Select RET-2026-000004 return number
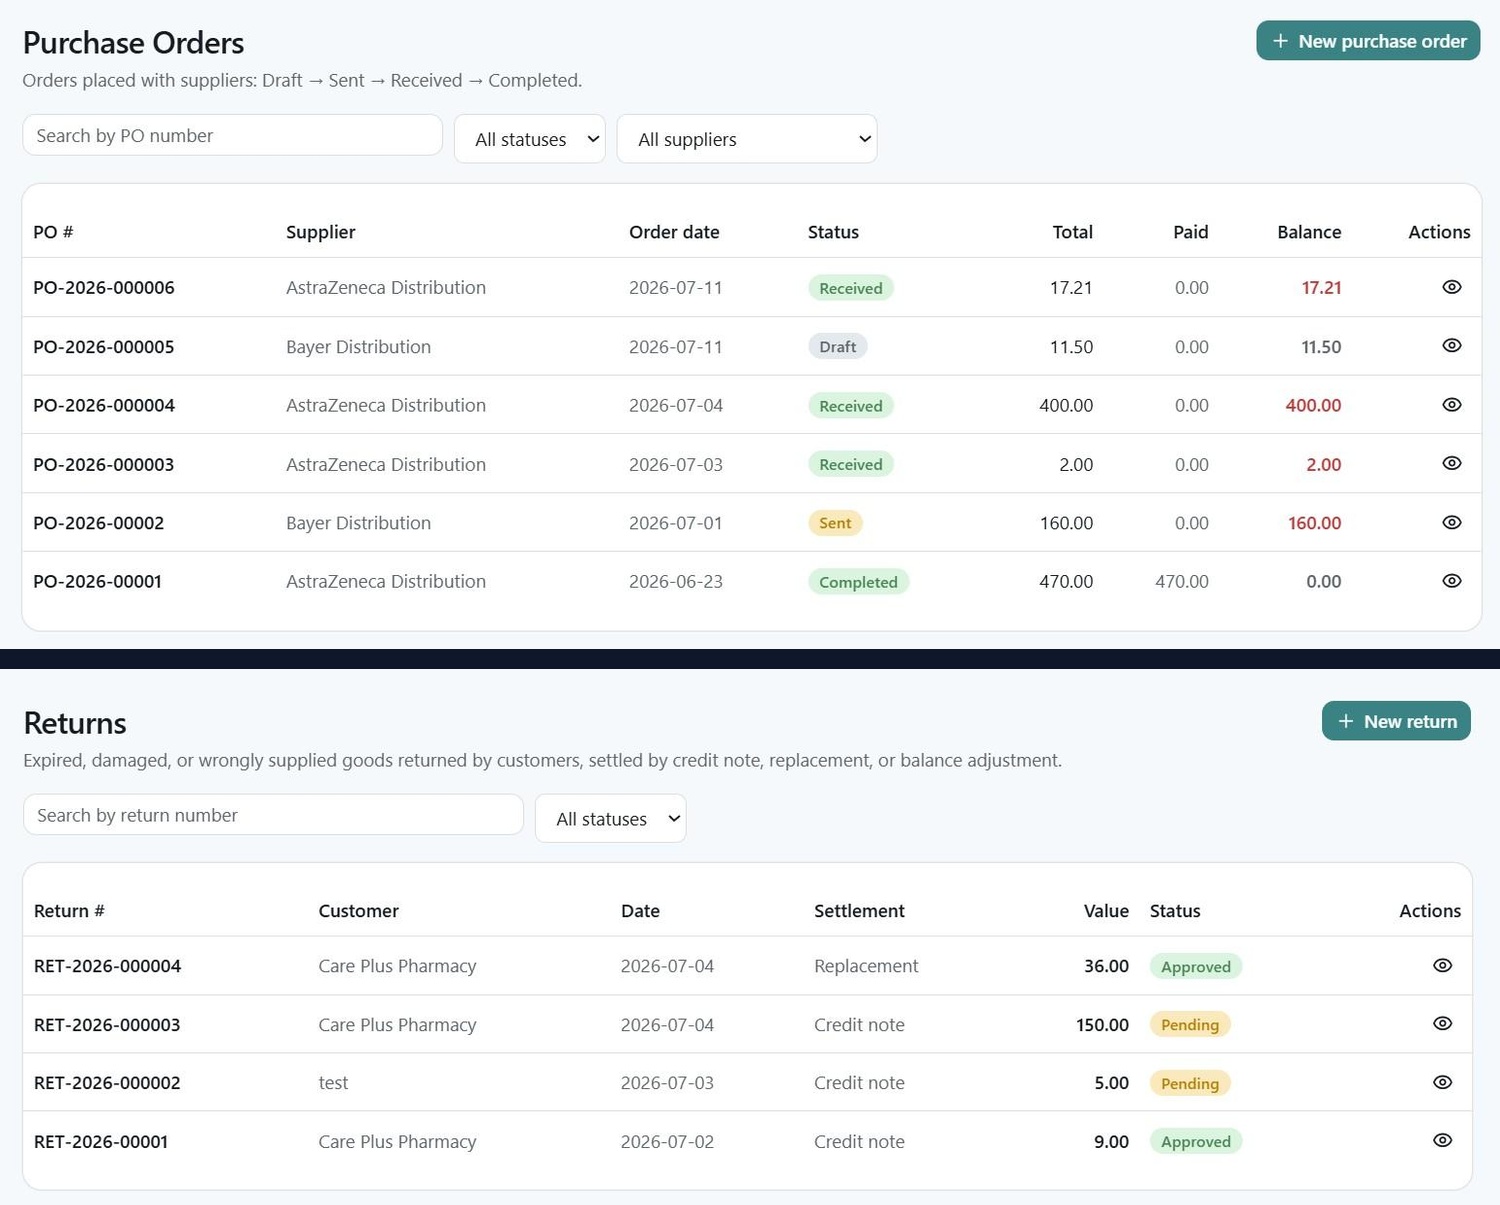 pyautogui.click(x=108, y=966)
